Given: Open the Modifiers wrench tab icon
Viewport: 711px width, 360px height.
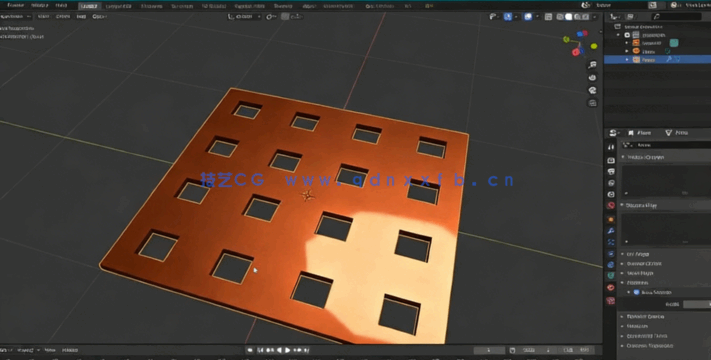Looking at the screenshot, I should click(611, 231).
